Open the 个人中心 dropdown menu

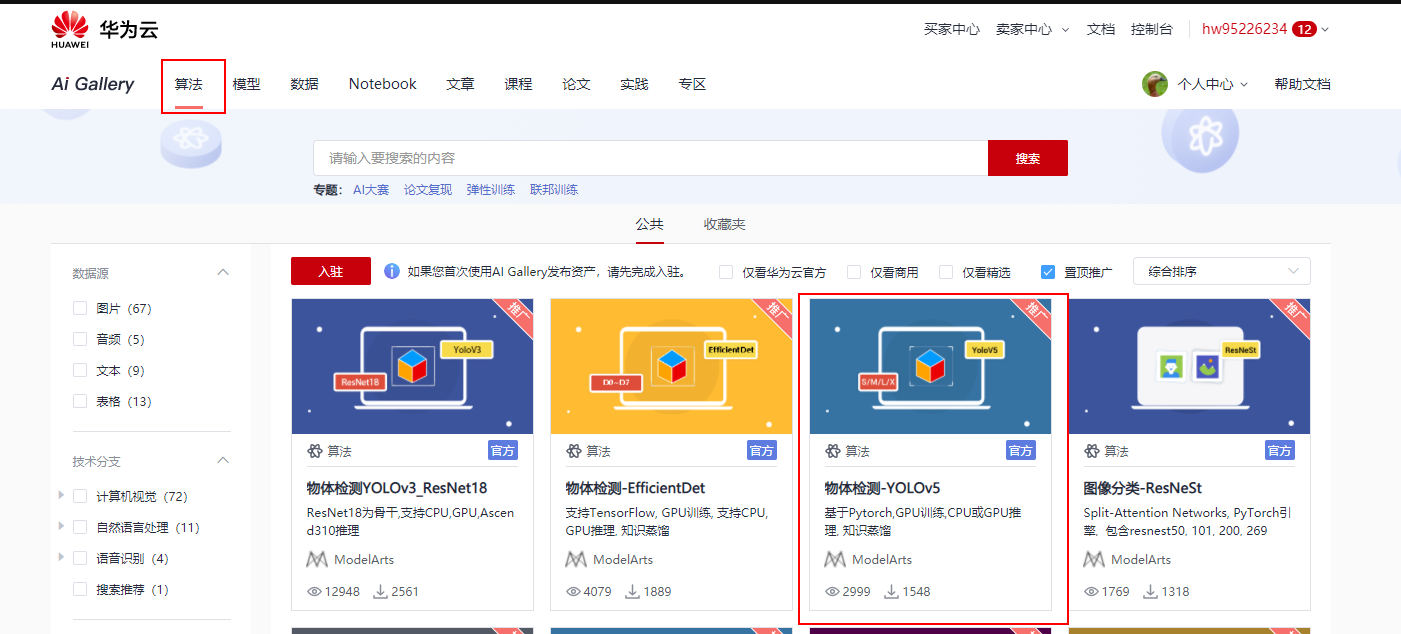point(1213,84)
